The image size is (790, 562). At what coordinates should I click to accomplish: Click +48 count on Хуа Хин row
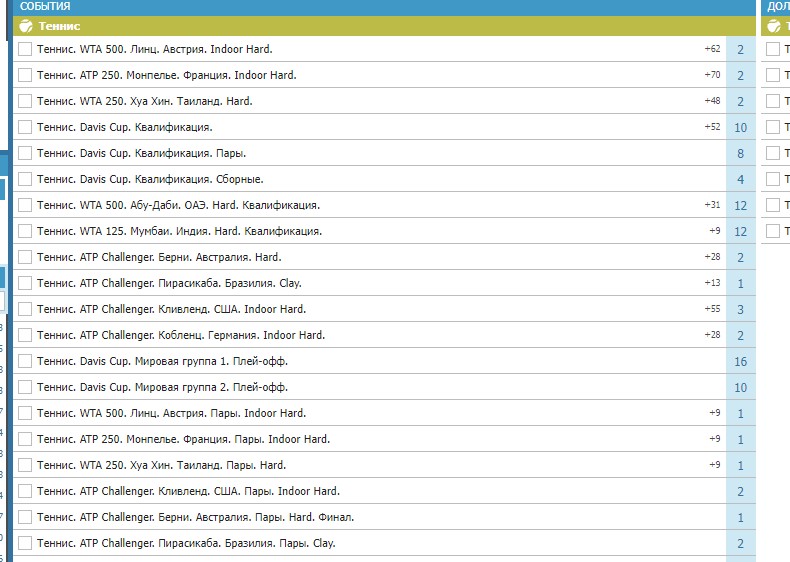[x=712, y=101]
